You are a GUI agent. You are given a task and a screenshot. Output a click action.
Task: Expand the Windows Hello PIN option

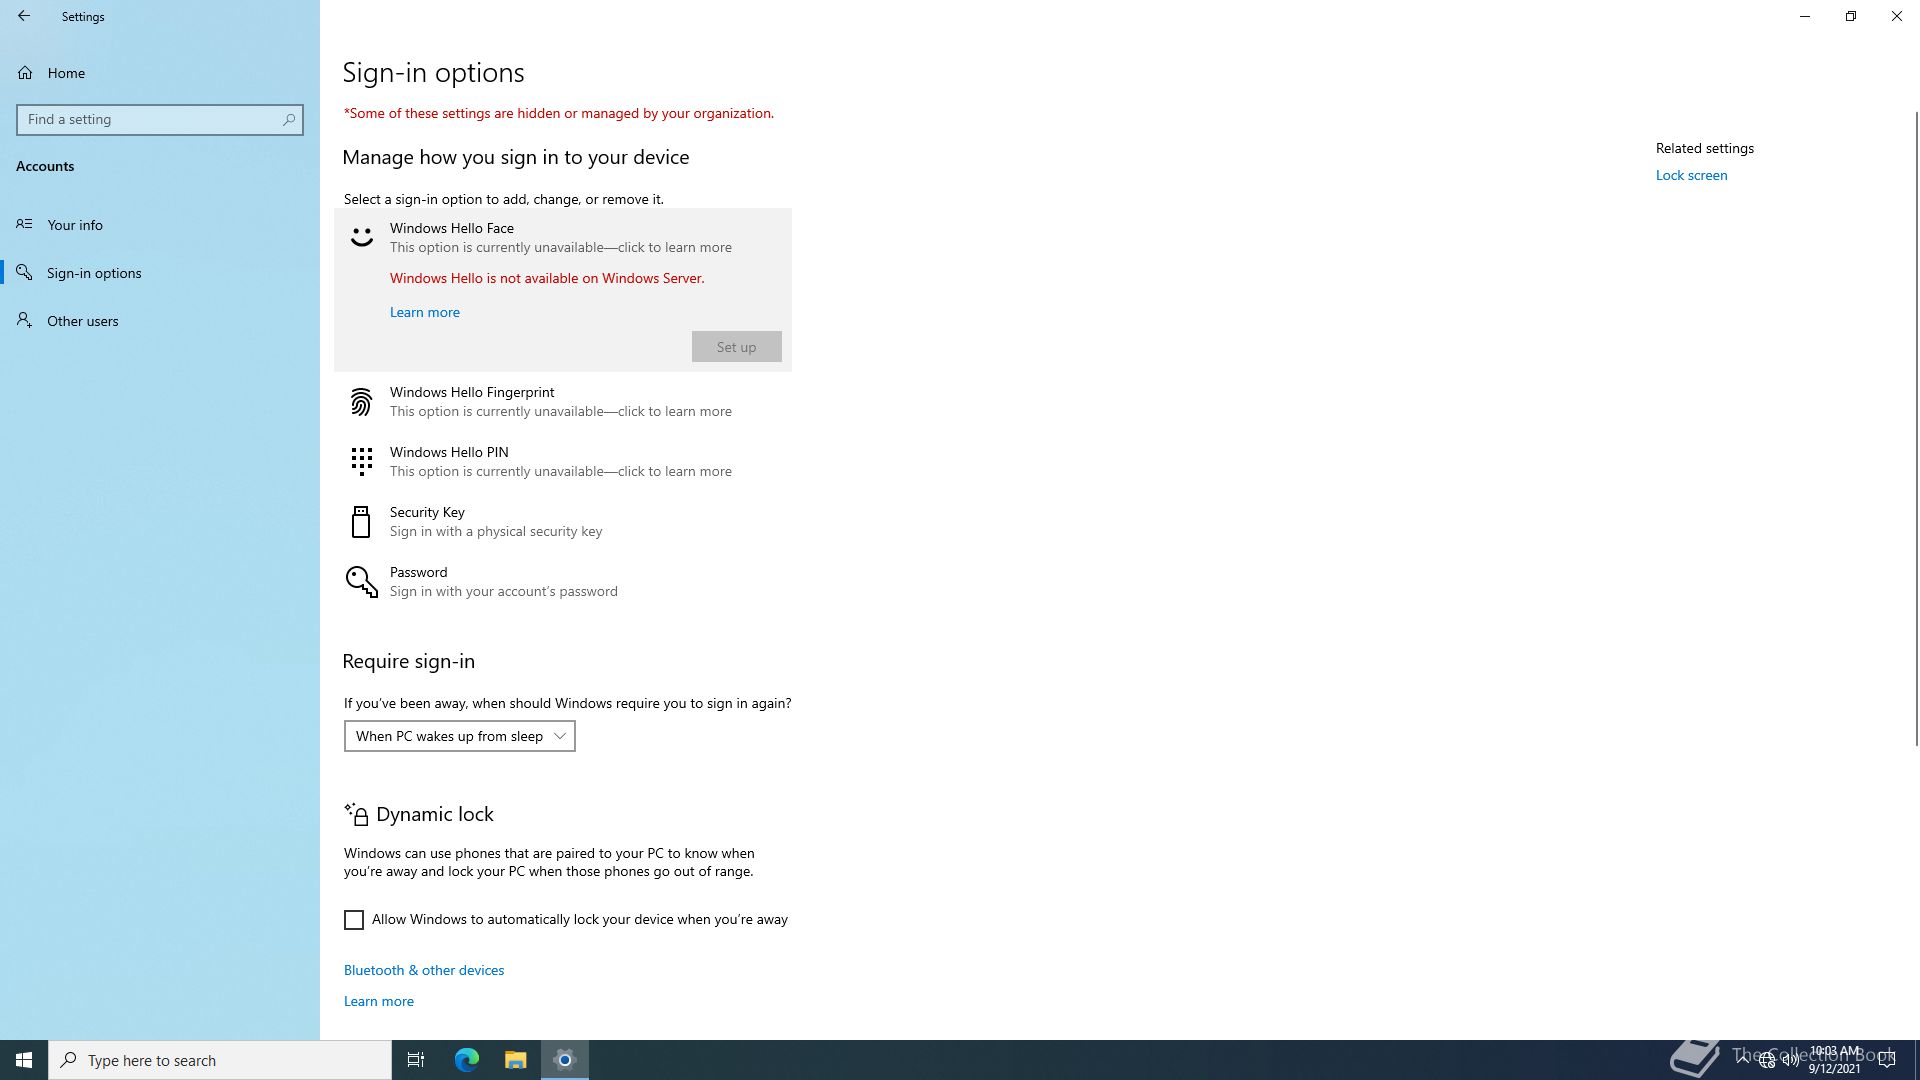tap(563, 462)
